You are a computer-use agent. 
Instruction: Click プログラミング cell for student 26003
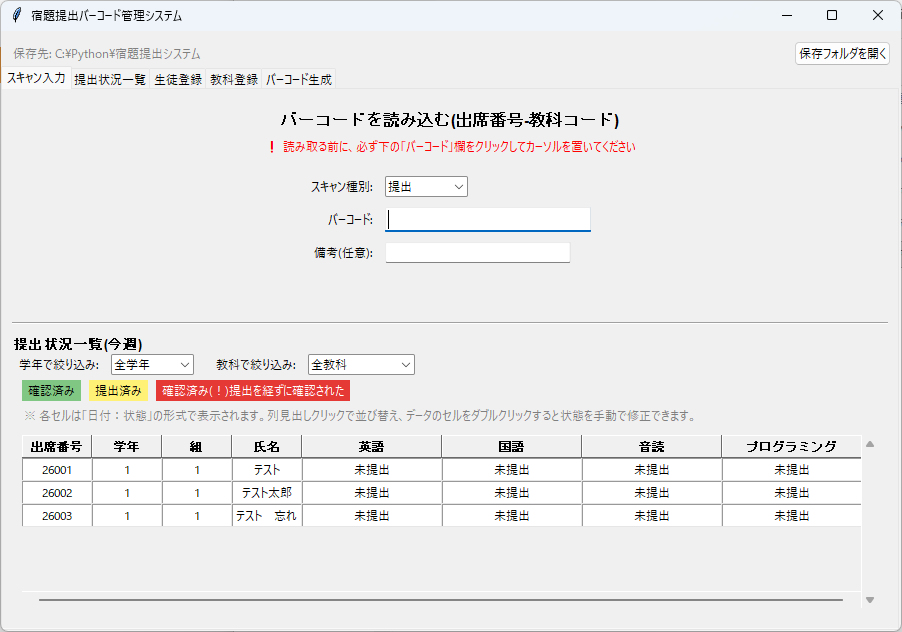click(792, 516)
